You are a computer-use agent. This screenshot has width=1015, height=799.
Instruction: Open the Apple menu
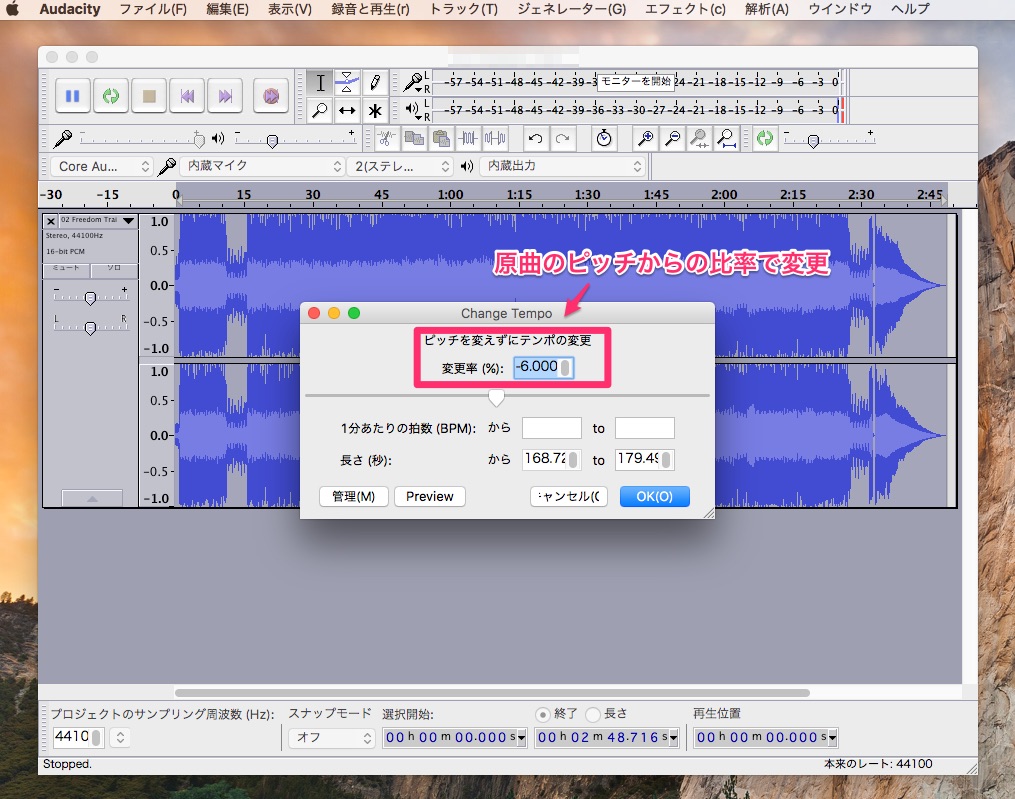click(x=13, y=9)
